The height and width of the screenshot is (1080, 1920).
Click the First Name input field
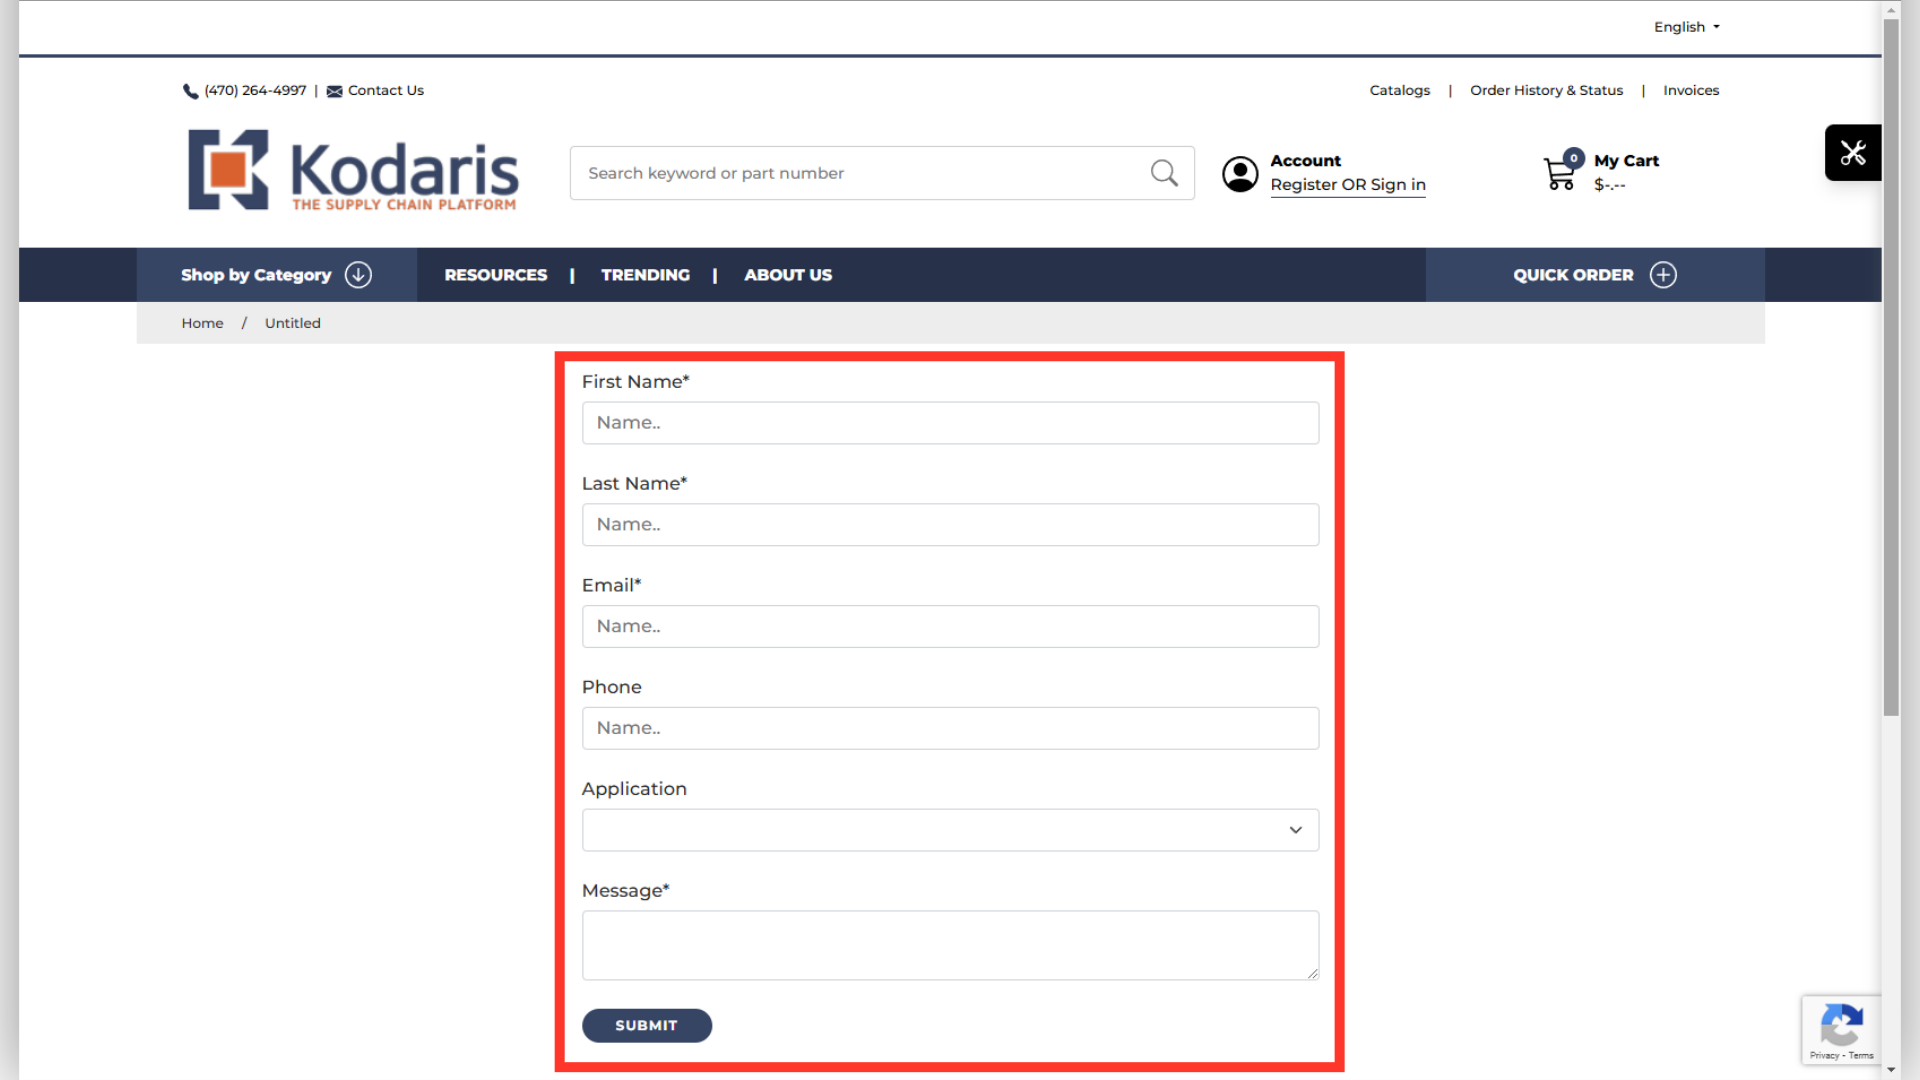(x=949, y=423)
